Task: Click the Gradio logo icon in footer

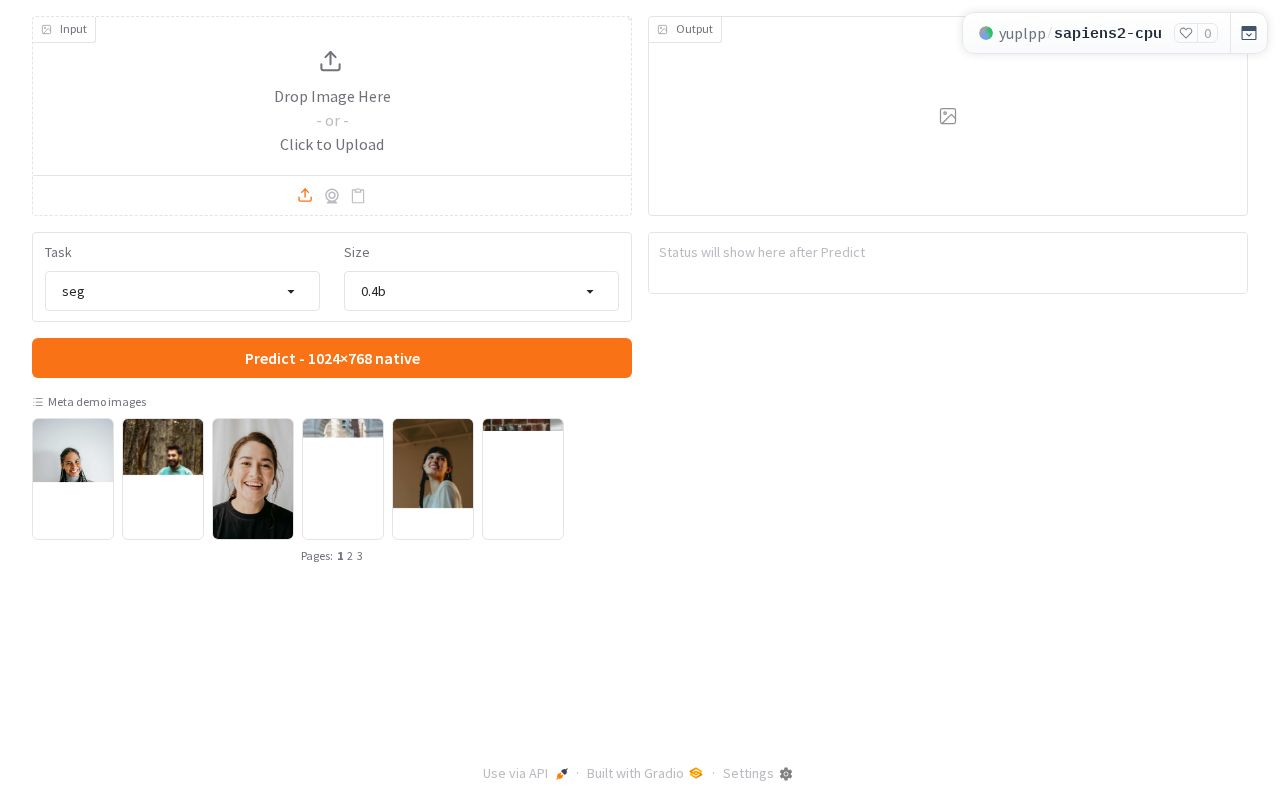Action: pyautogui.click(x=696, y=773)
